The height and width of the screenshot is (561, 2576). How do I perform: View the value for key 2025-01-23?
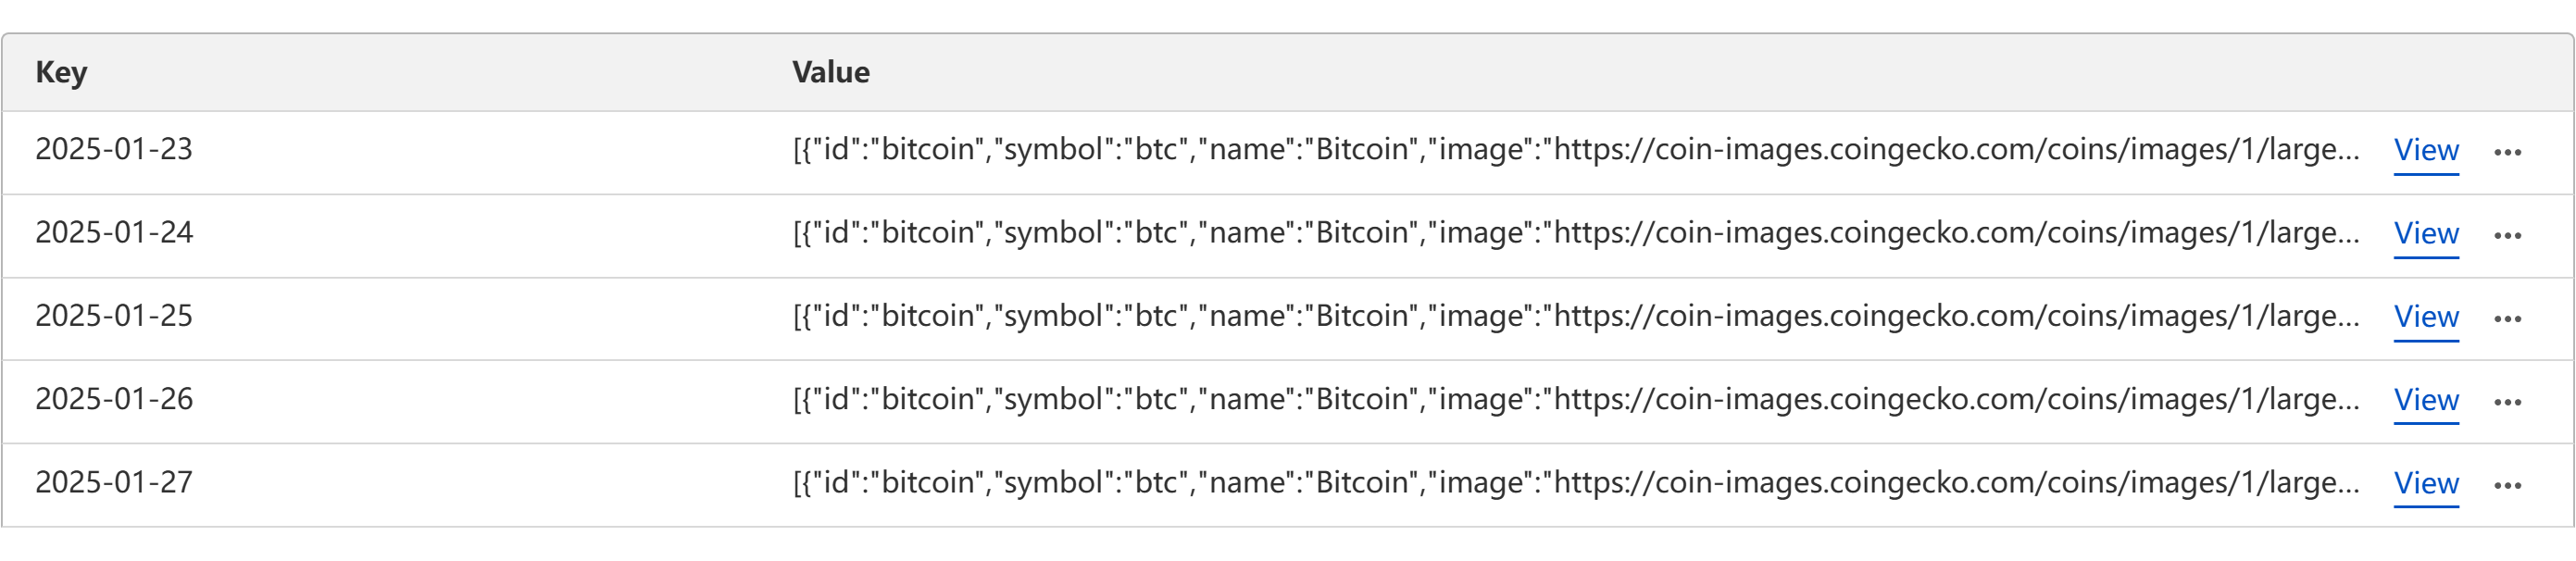[x=2426, y=150]
